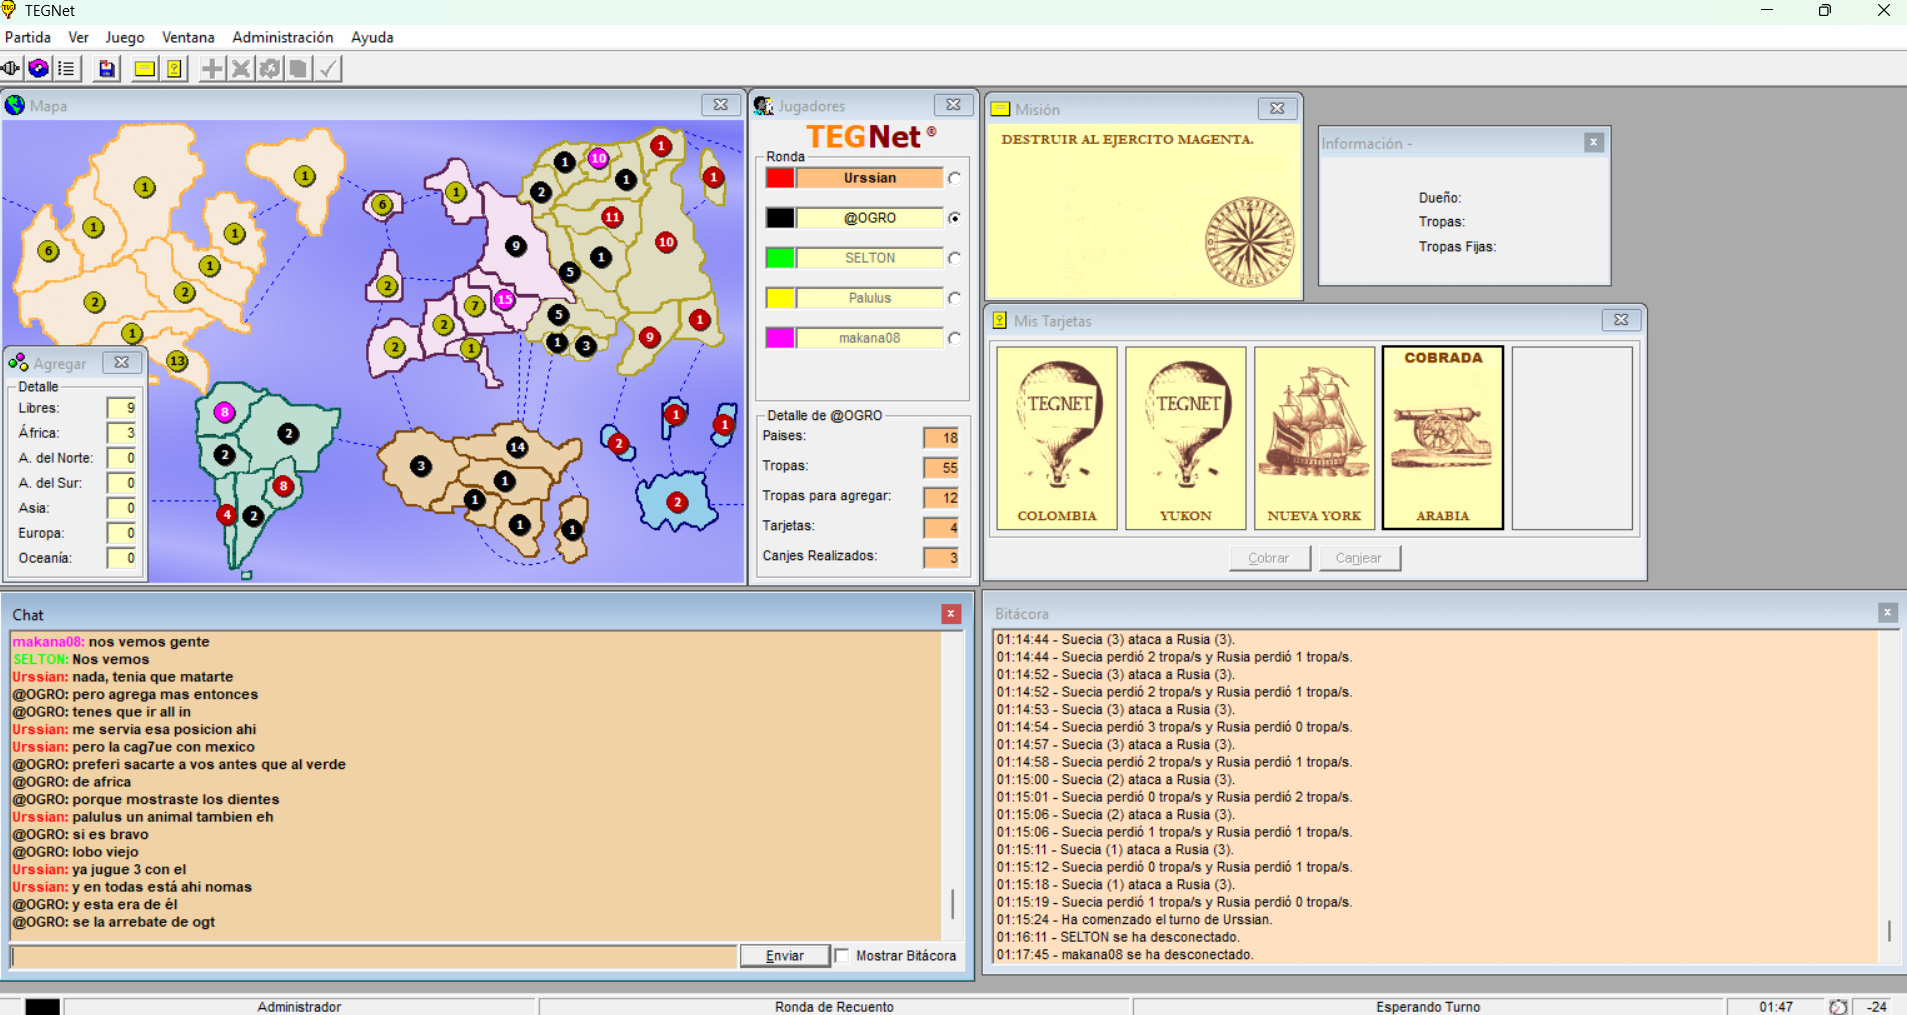Open the list view toolbar icon
The height and width of the screenshot is (1015, 1907).
(x=67, y=69)
